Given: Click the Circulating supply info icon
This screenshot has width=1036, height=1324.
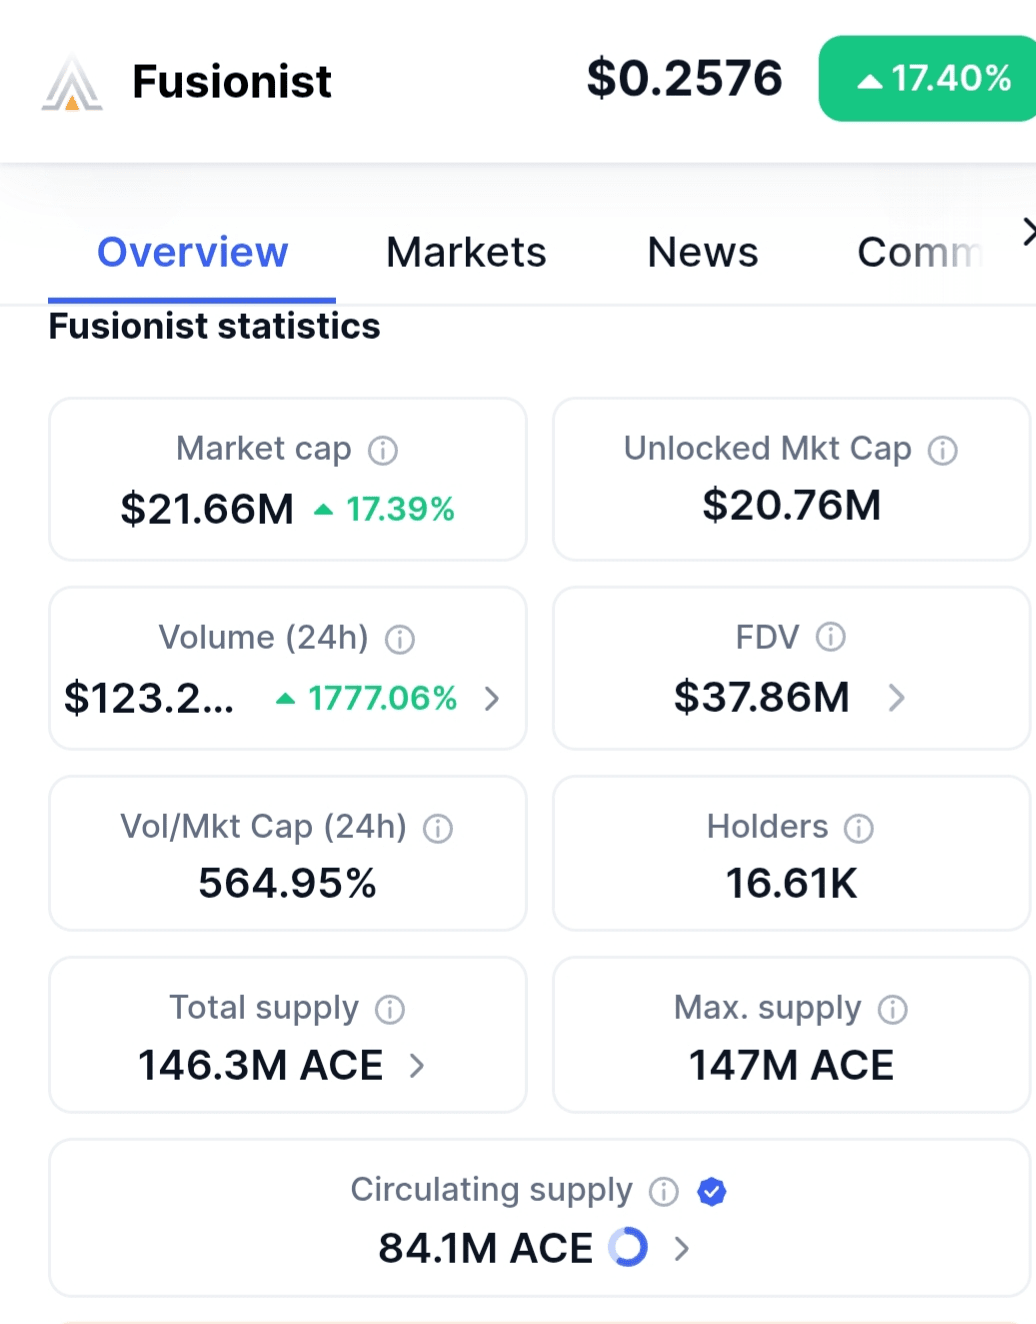Looking at the screenshot, I should [x=664, y=1191].
